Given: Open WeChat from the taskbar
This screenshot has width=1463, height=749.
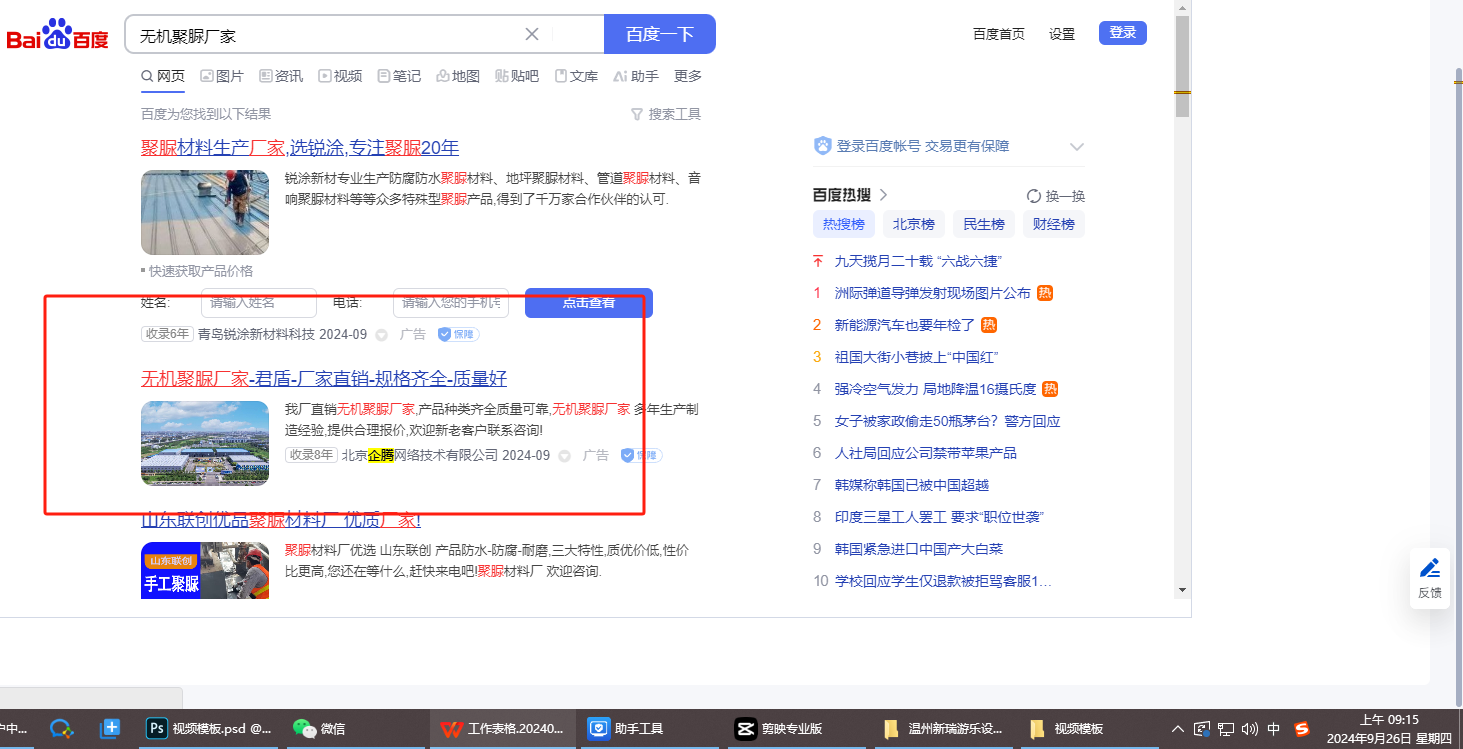Looking at the screenshot, I should pos(319,728).
